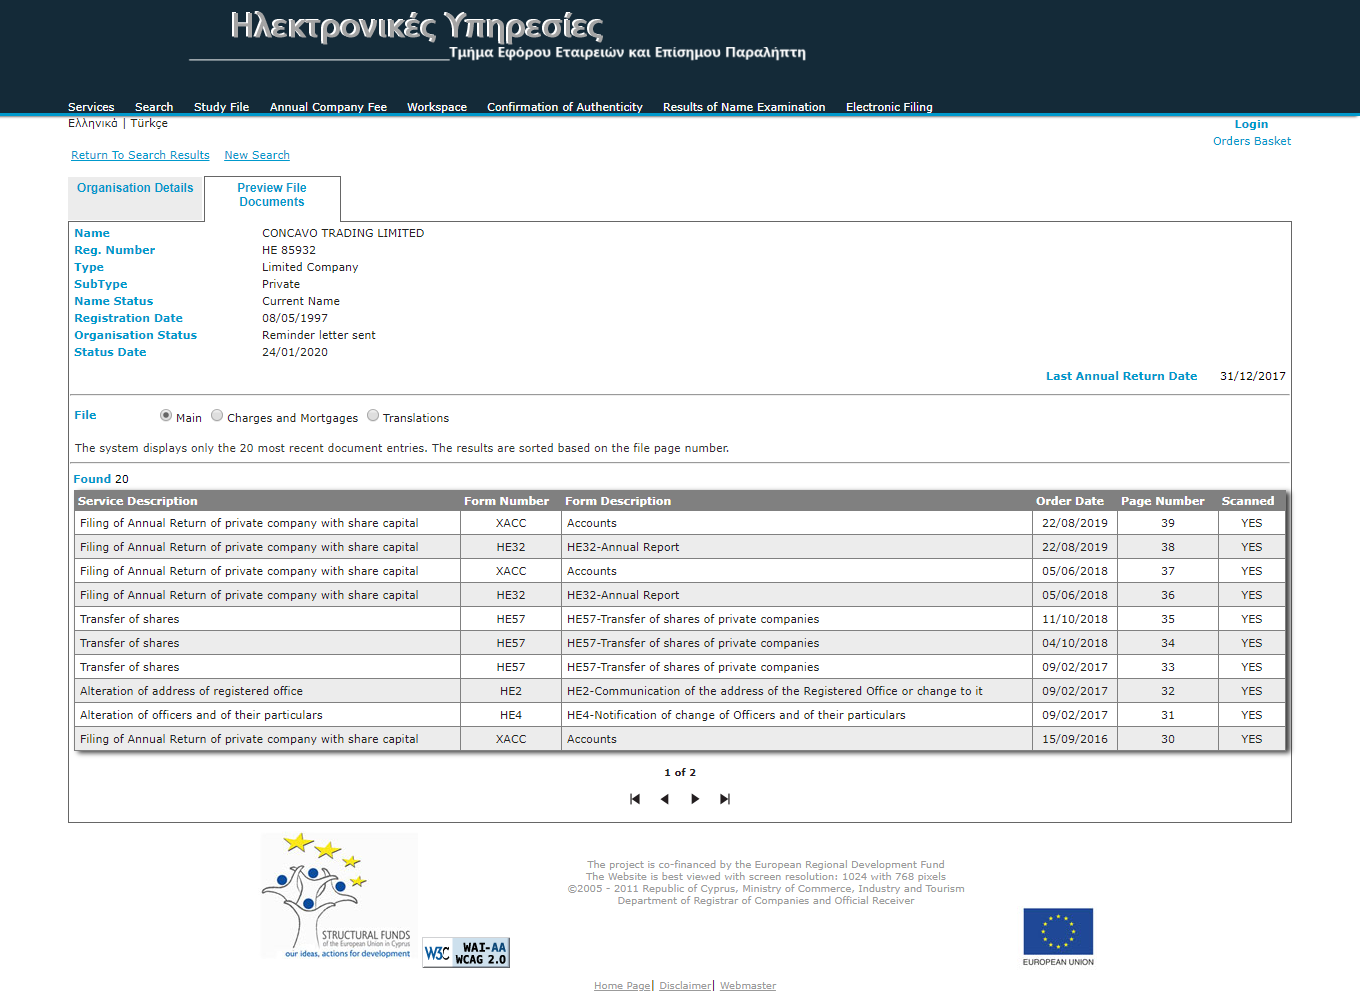The image size is (1360, 1003).
Task: Open the Organisation Details tab
Action: (x=135, y=188)
